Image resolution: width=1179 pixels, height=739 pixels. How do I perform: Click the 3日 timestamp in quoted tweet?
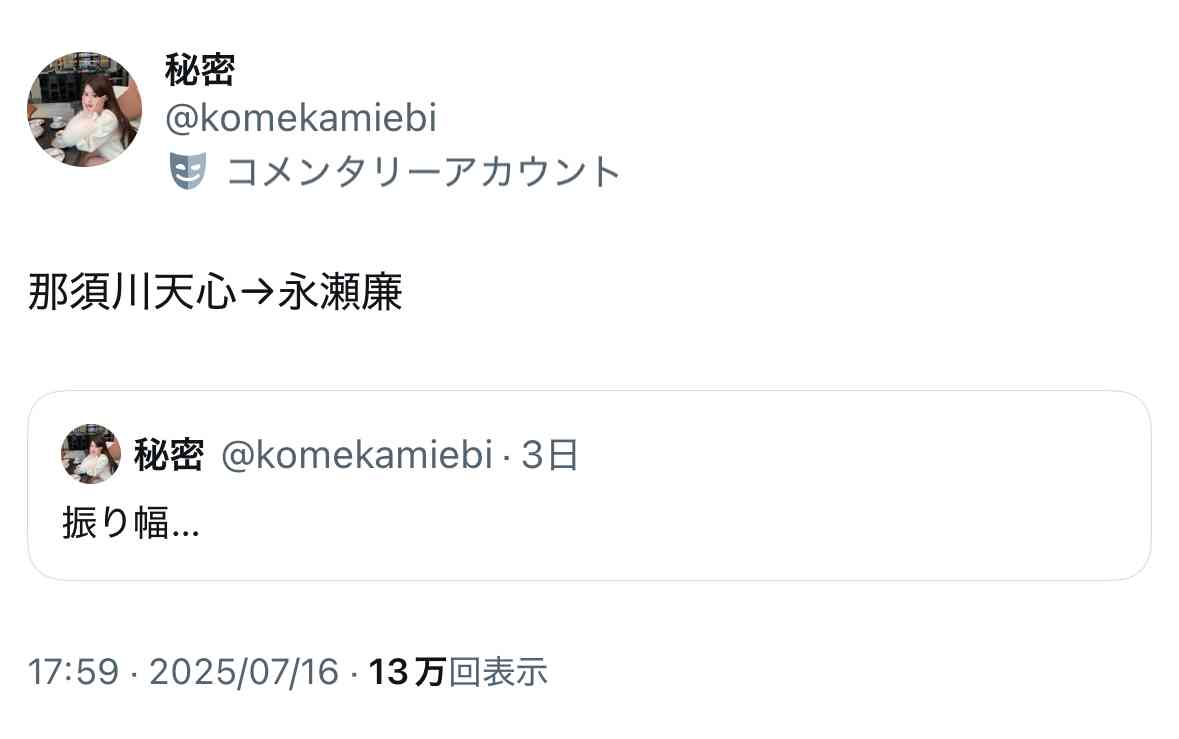(550, 455)
